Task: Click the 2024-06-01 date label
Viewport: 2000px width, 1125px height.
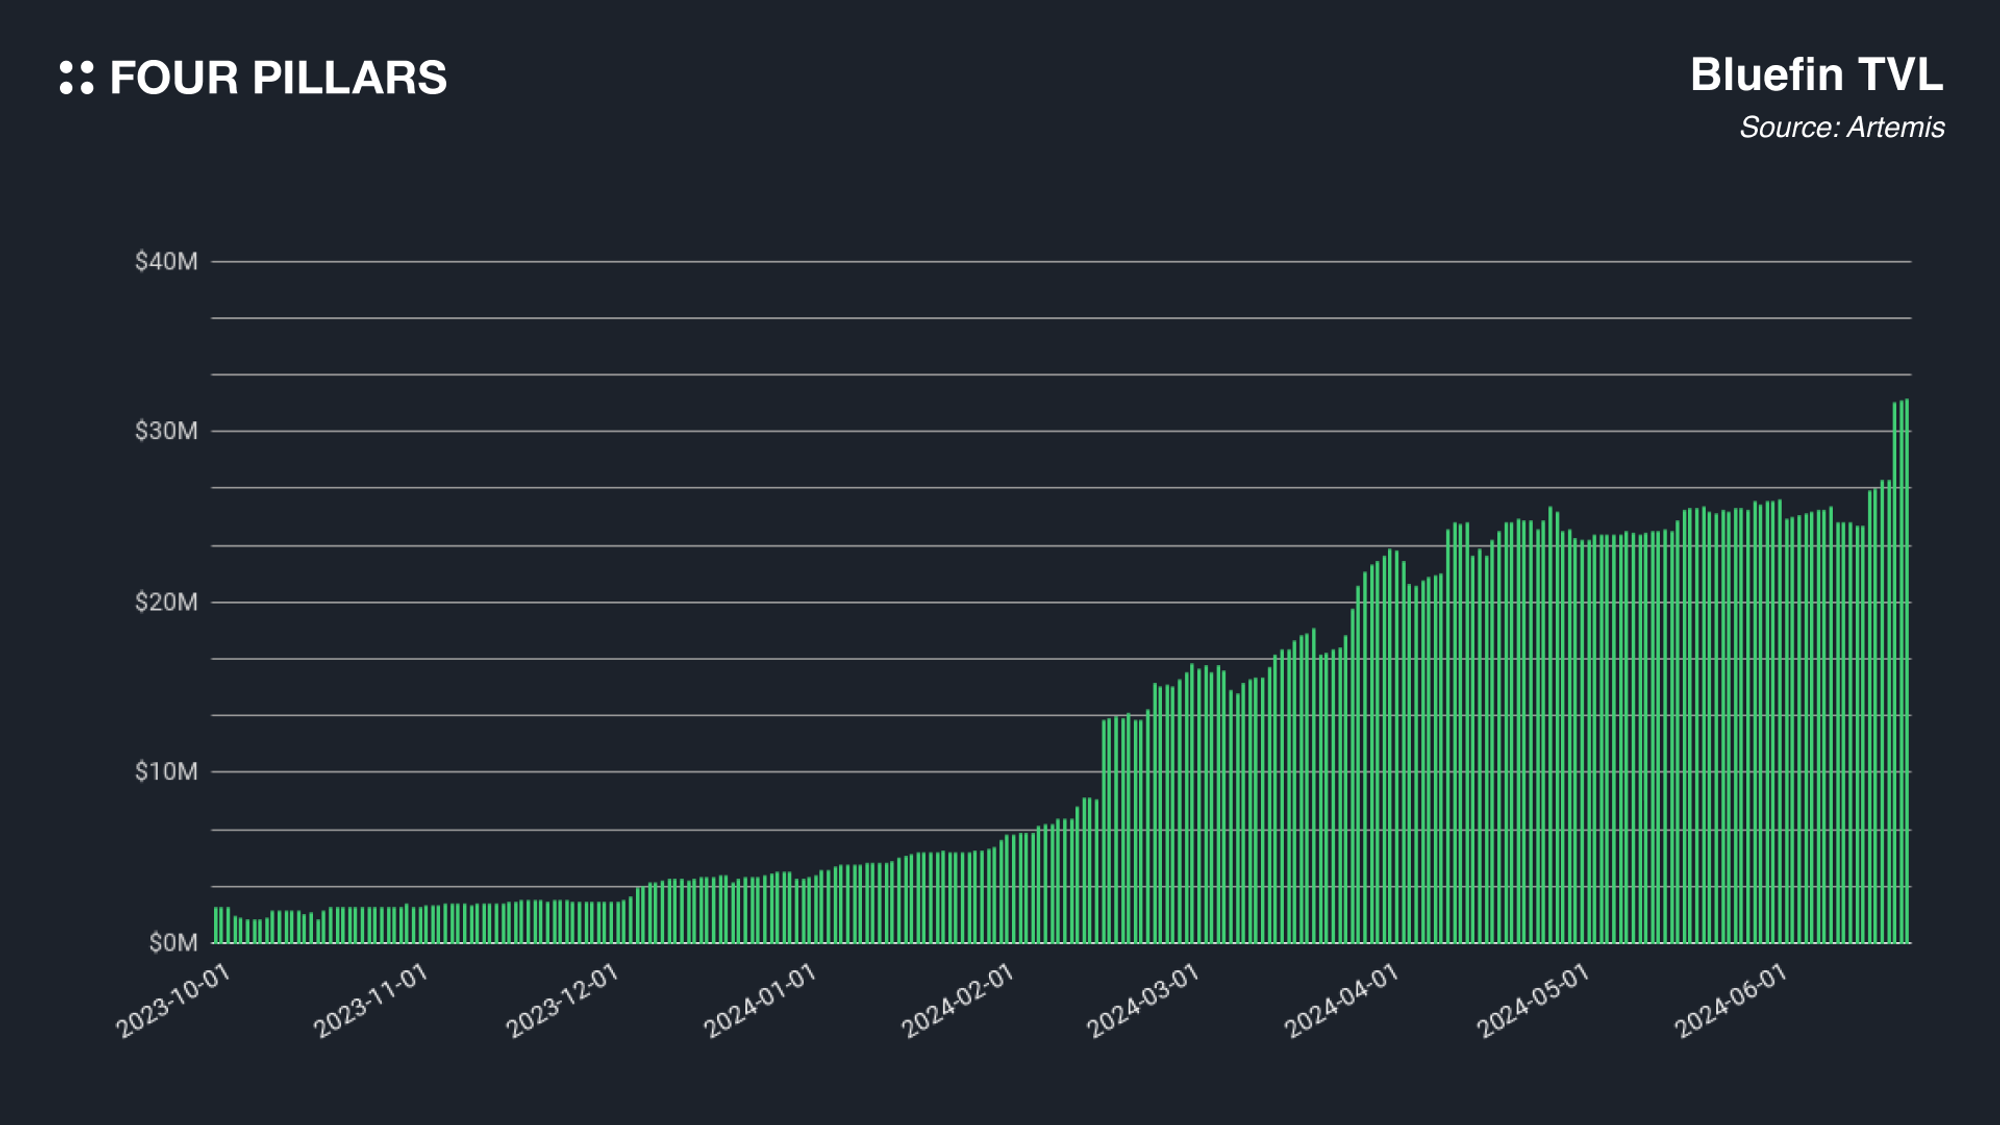Action: click(x=1731, y=1002)
